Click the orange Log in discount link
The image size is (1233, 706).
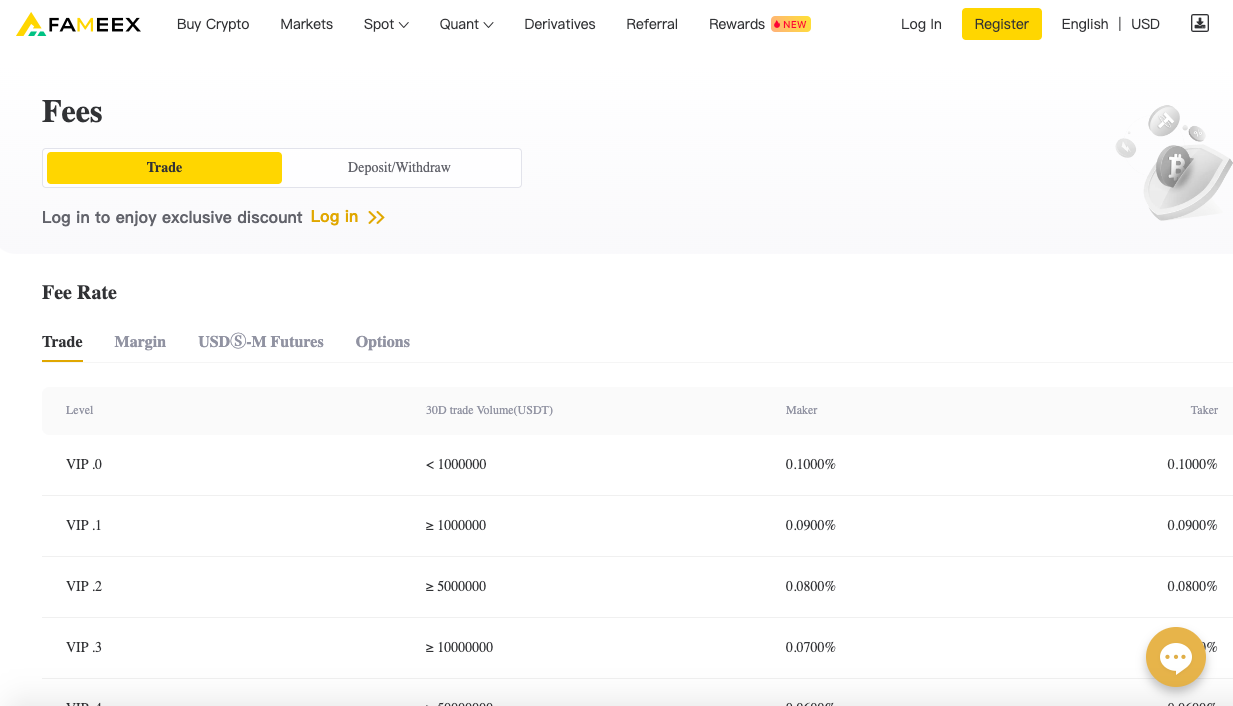pos(334,217)
